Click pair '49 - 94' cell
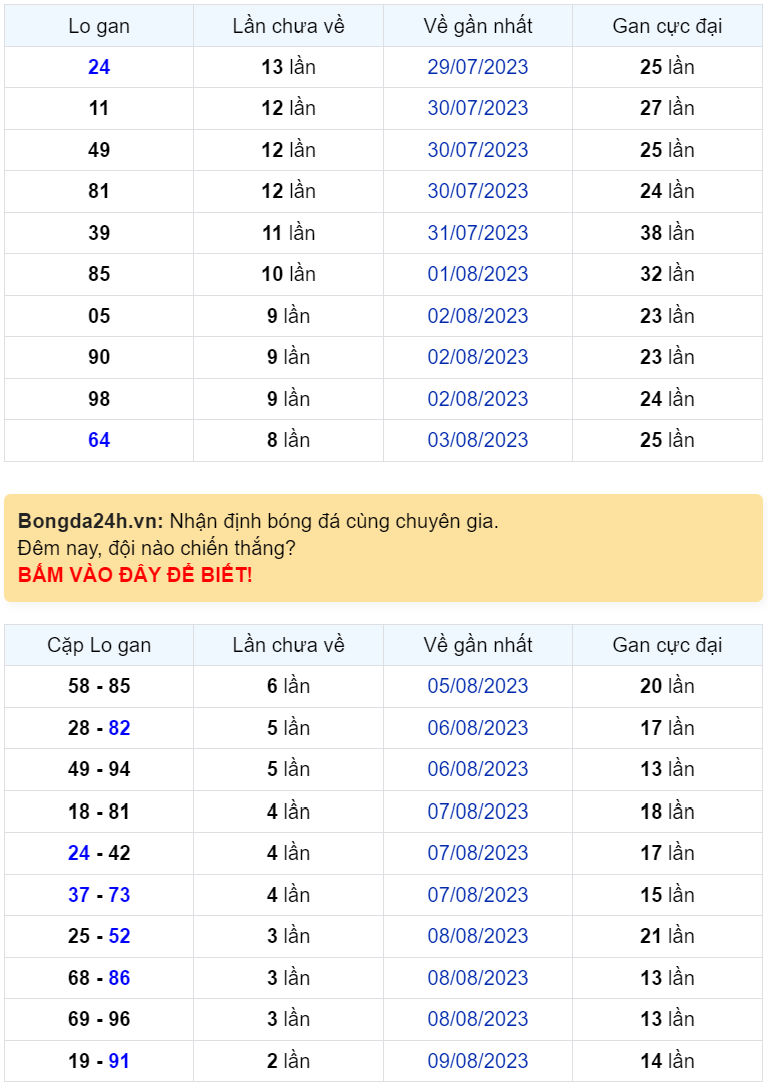The width and height of the screenshot is (768, 1084). click(99, 769)
